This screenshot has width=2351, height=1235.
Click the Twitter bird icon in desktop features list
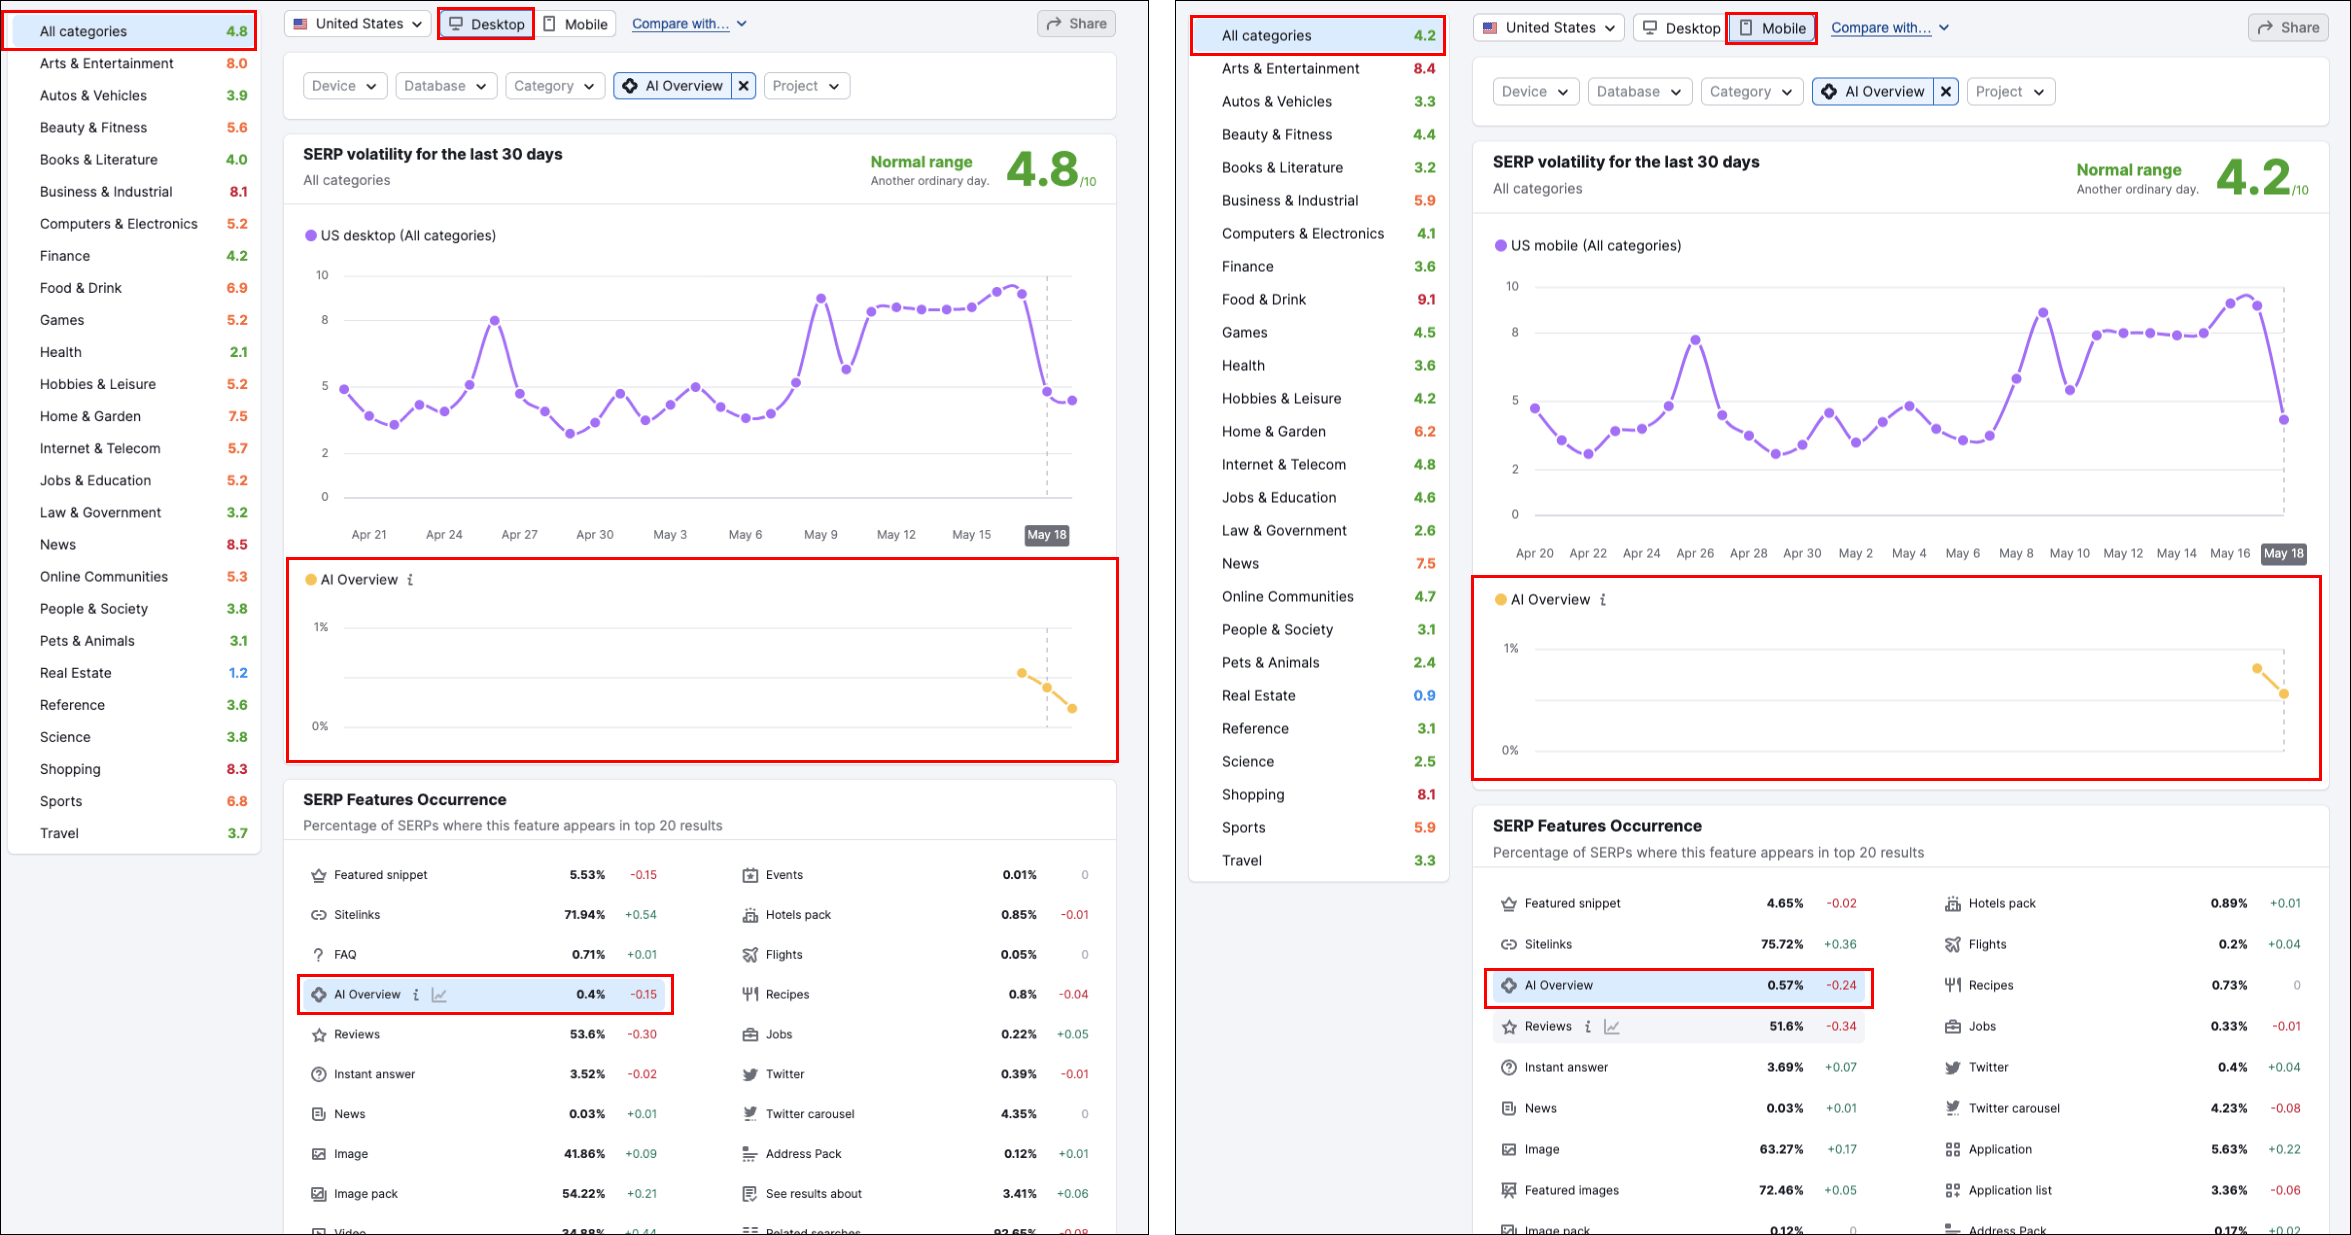tap(750, 1074)
